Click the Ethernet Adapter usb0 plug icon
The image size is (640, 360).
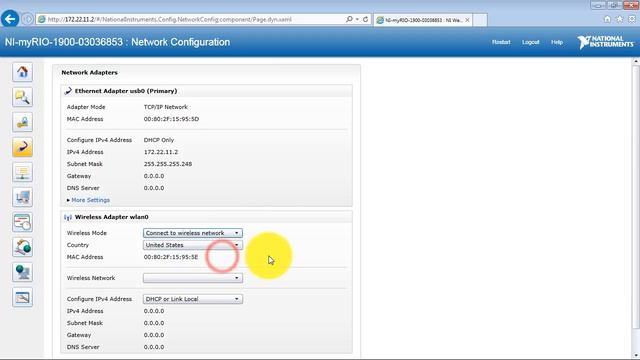(68, 91)
